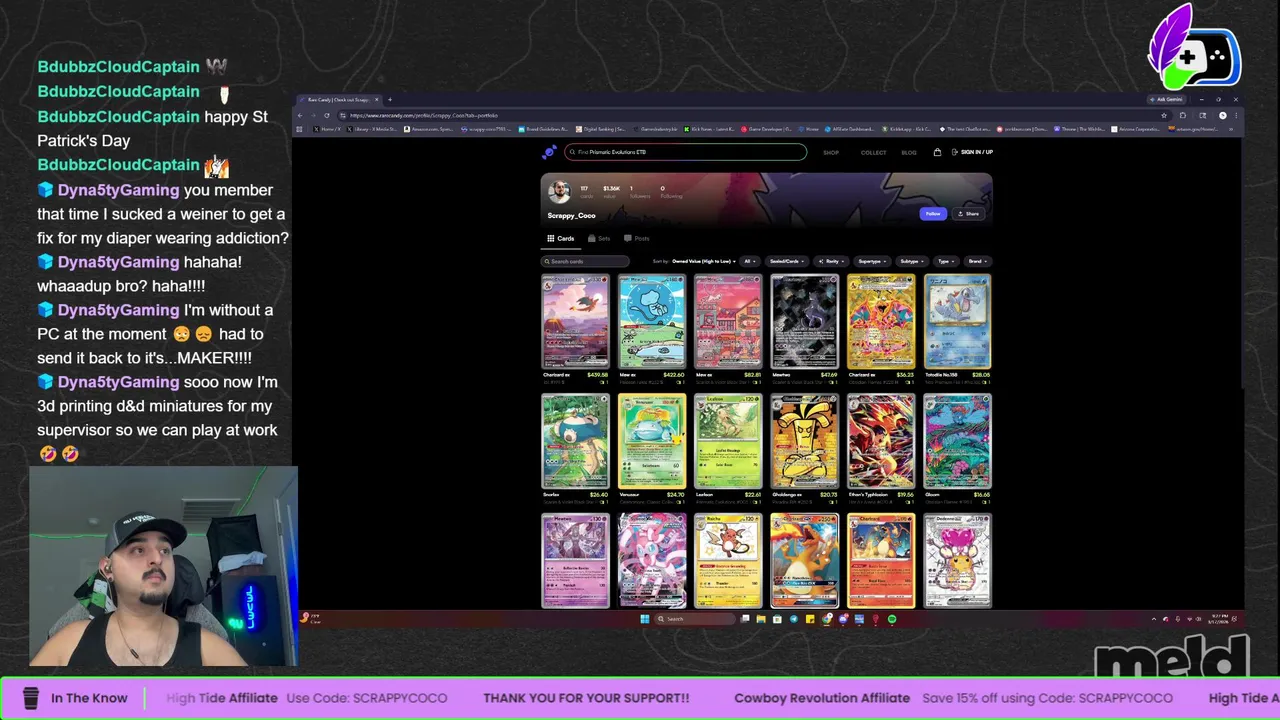This screenshot has height=720, width=1280.
Task: Open the Kick Street bookmark
Action: click(x=709, y=129)
